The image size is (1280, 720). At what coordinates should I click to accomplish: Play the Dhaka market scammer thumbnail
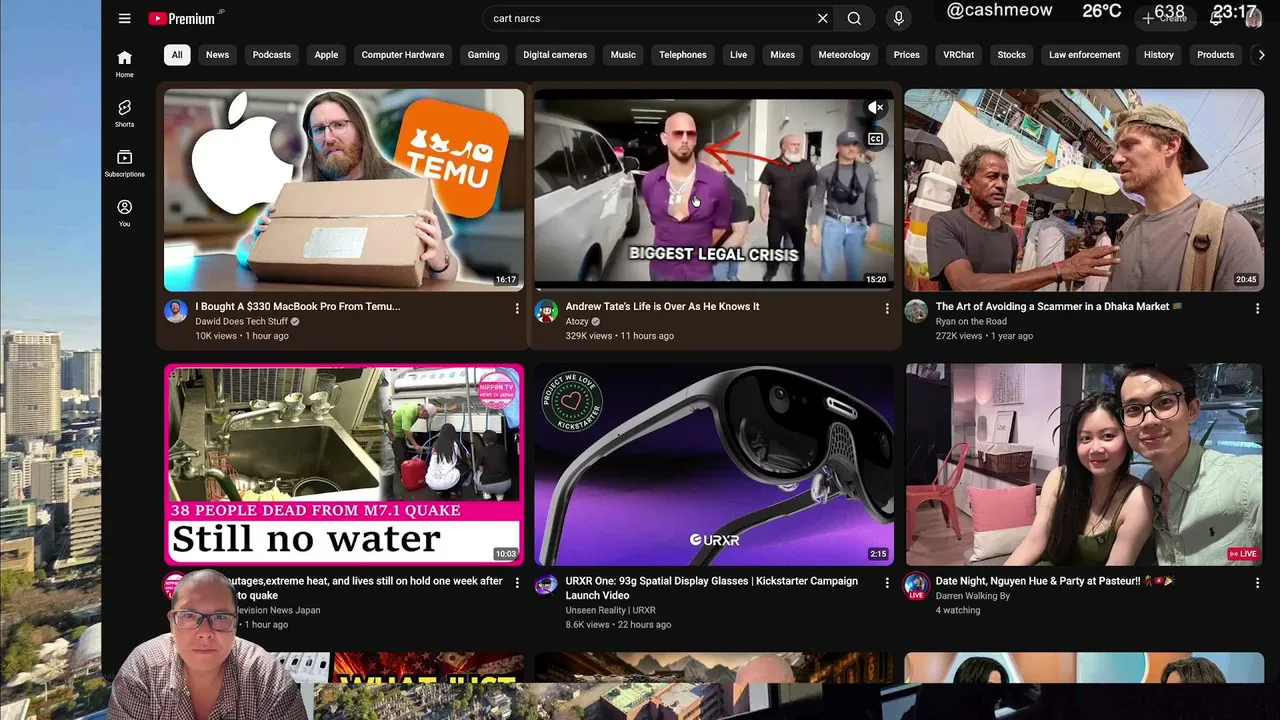click(x=1084, y=190)
